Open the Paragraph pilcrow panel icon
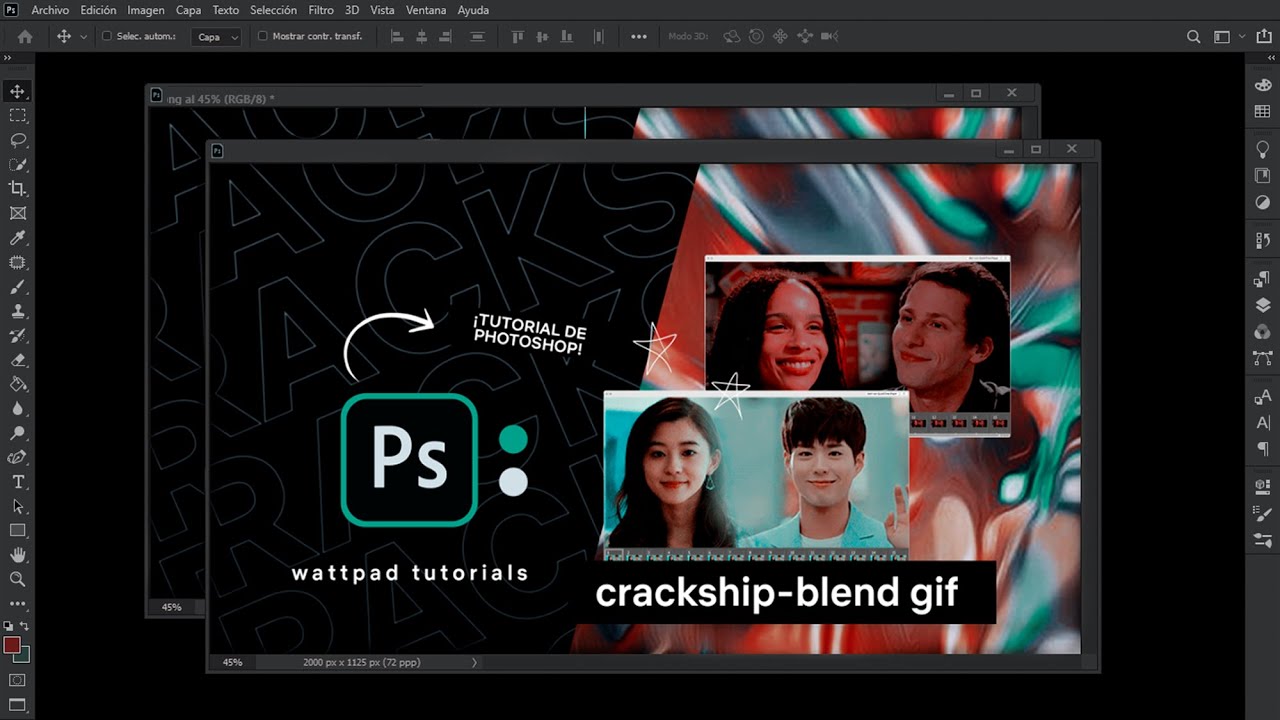The height and width of the screenshot is (720, 1280). point(1263,449)
